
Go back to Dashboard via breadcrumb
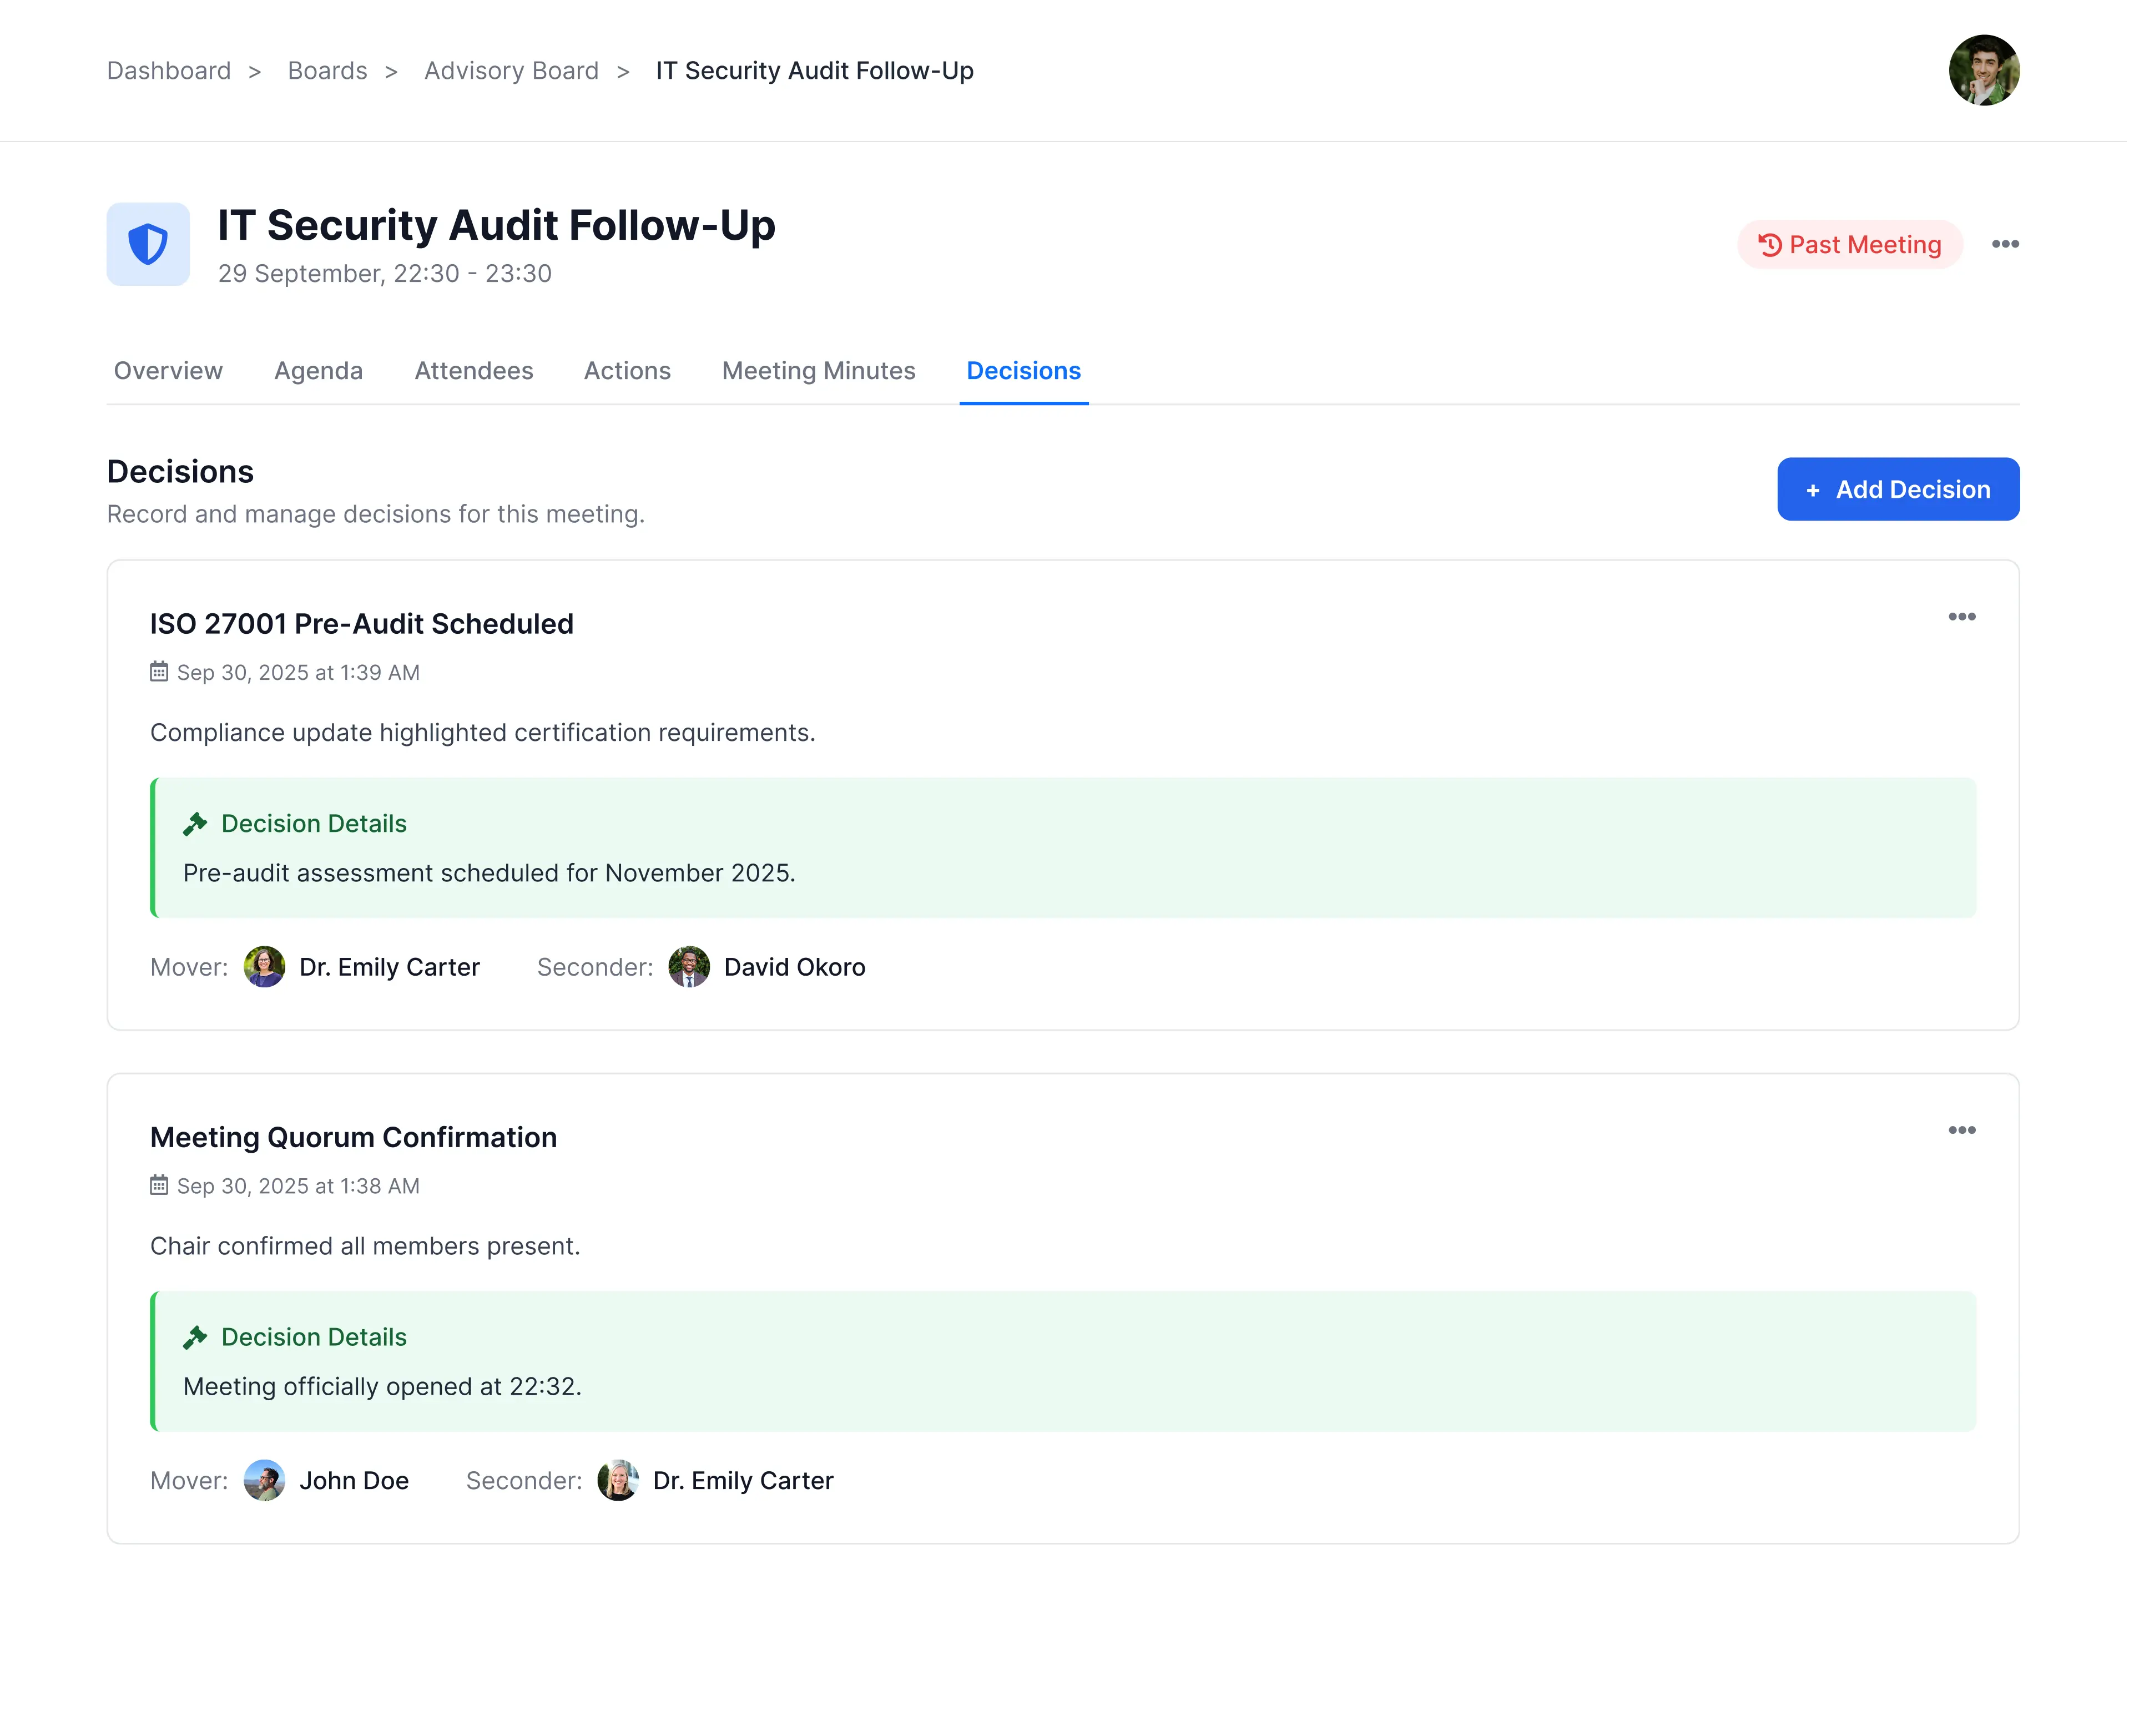(x=168, y=71)
